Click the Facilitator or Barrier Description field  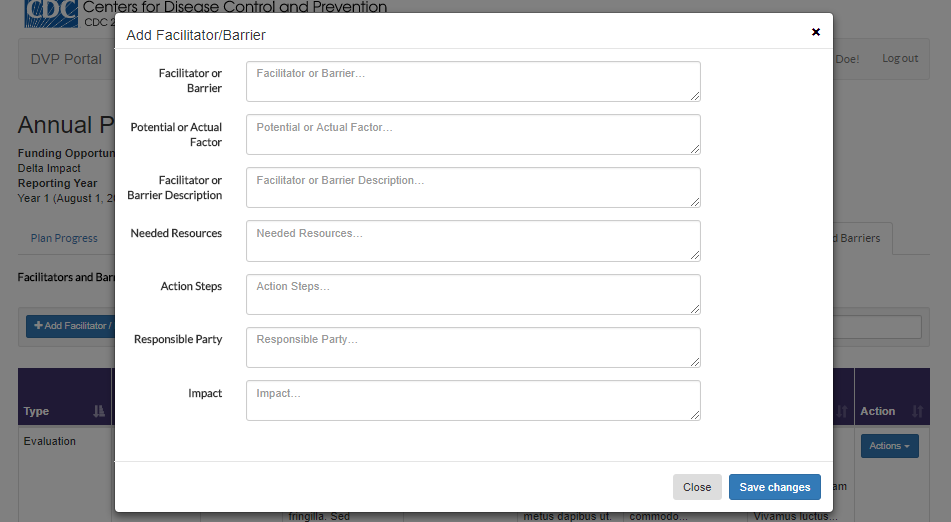[x=472, y=187]
